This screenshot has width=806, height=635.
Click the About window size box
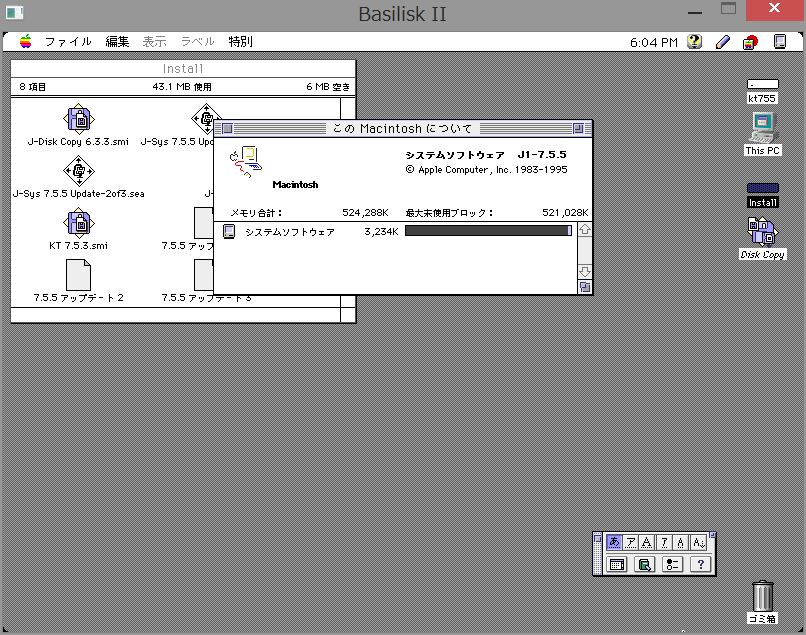tap(584, 287)
